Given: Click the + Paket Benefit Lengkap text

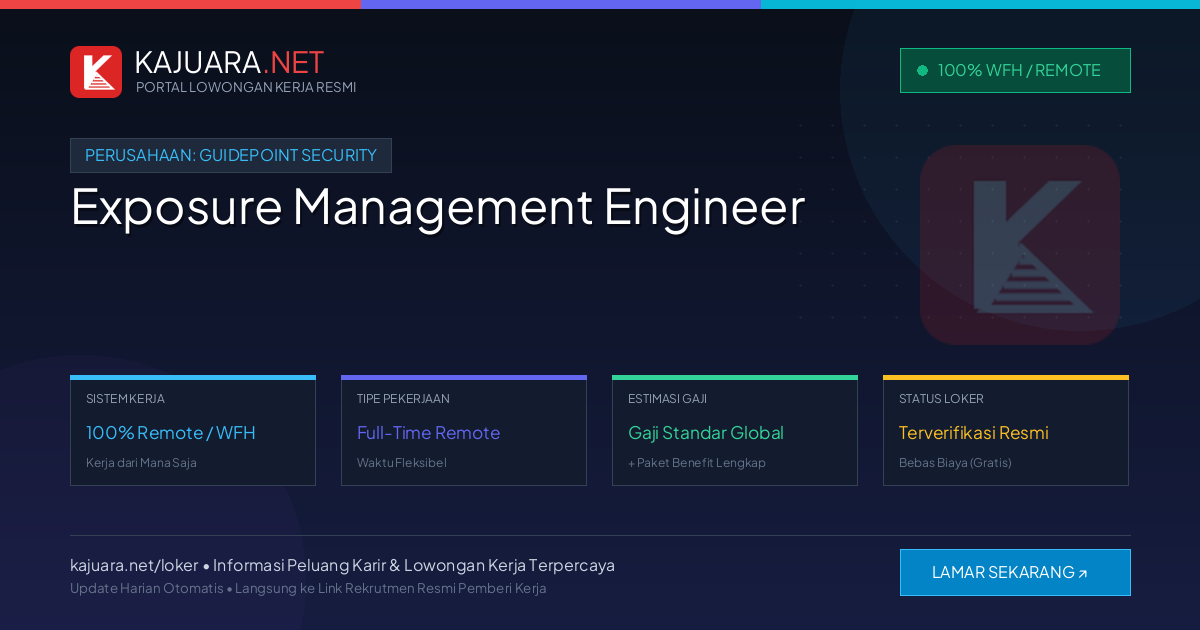Looking at the screenshot, I should [697, 463].
